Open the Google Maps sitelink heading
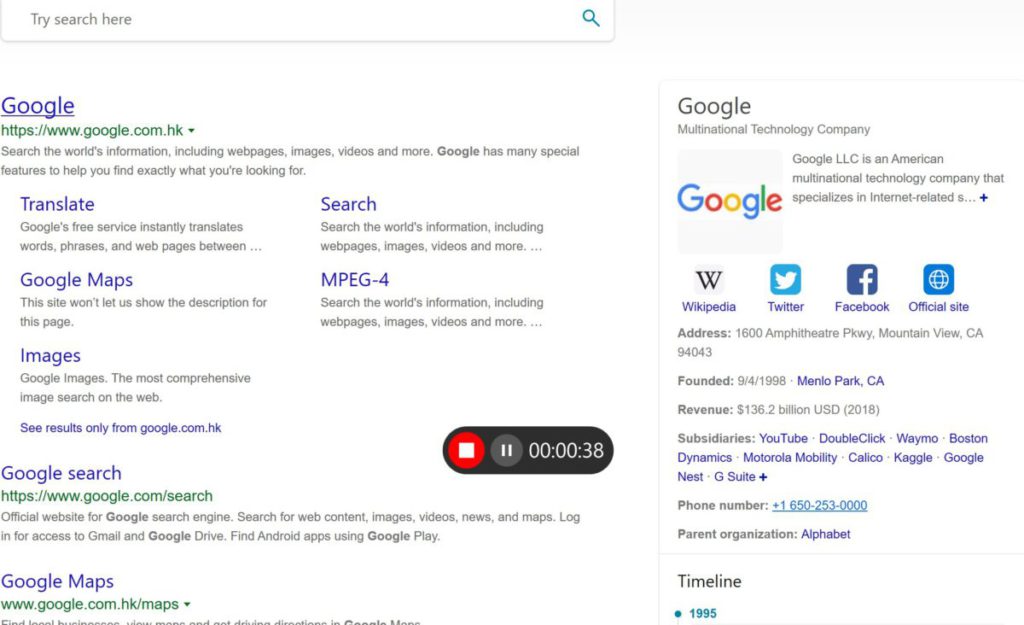The image size is (1024, 625). pyautogui.click(x=76, y=280)
